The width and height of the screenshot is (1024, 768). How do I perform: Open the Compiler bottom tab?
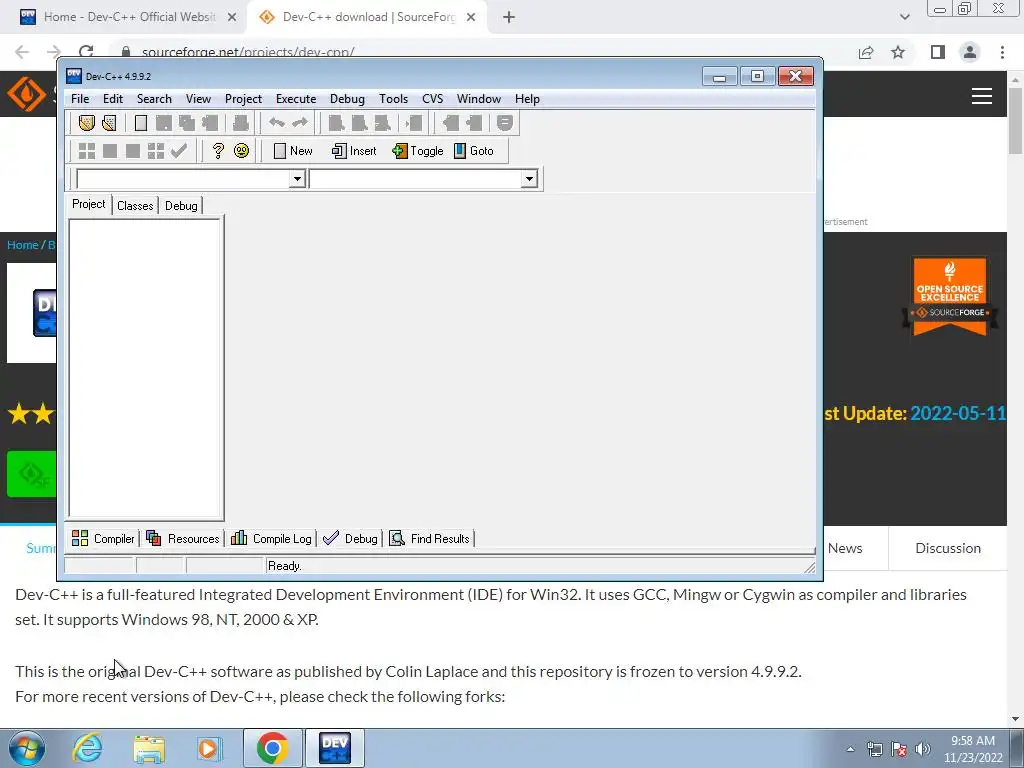tap(103, 538)
